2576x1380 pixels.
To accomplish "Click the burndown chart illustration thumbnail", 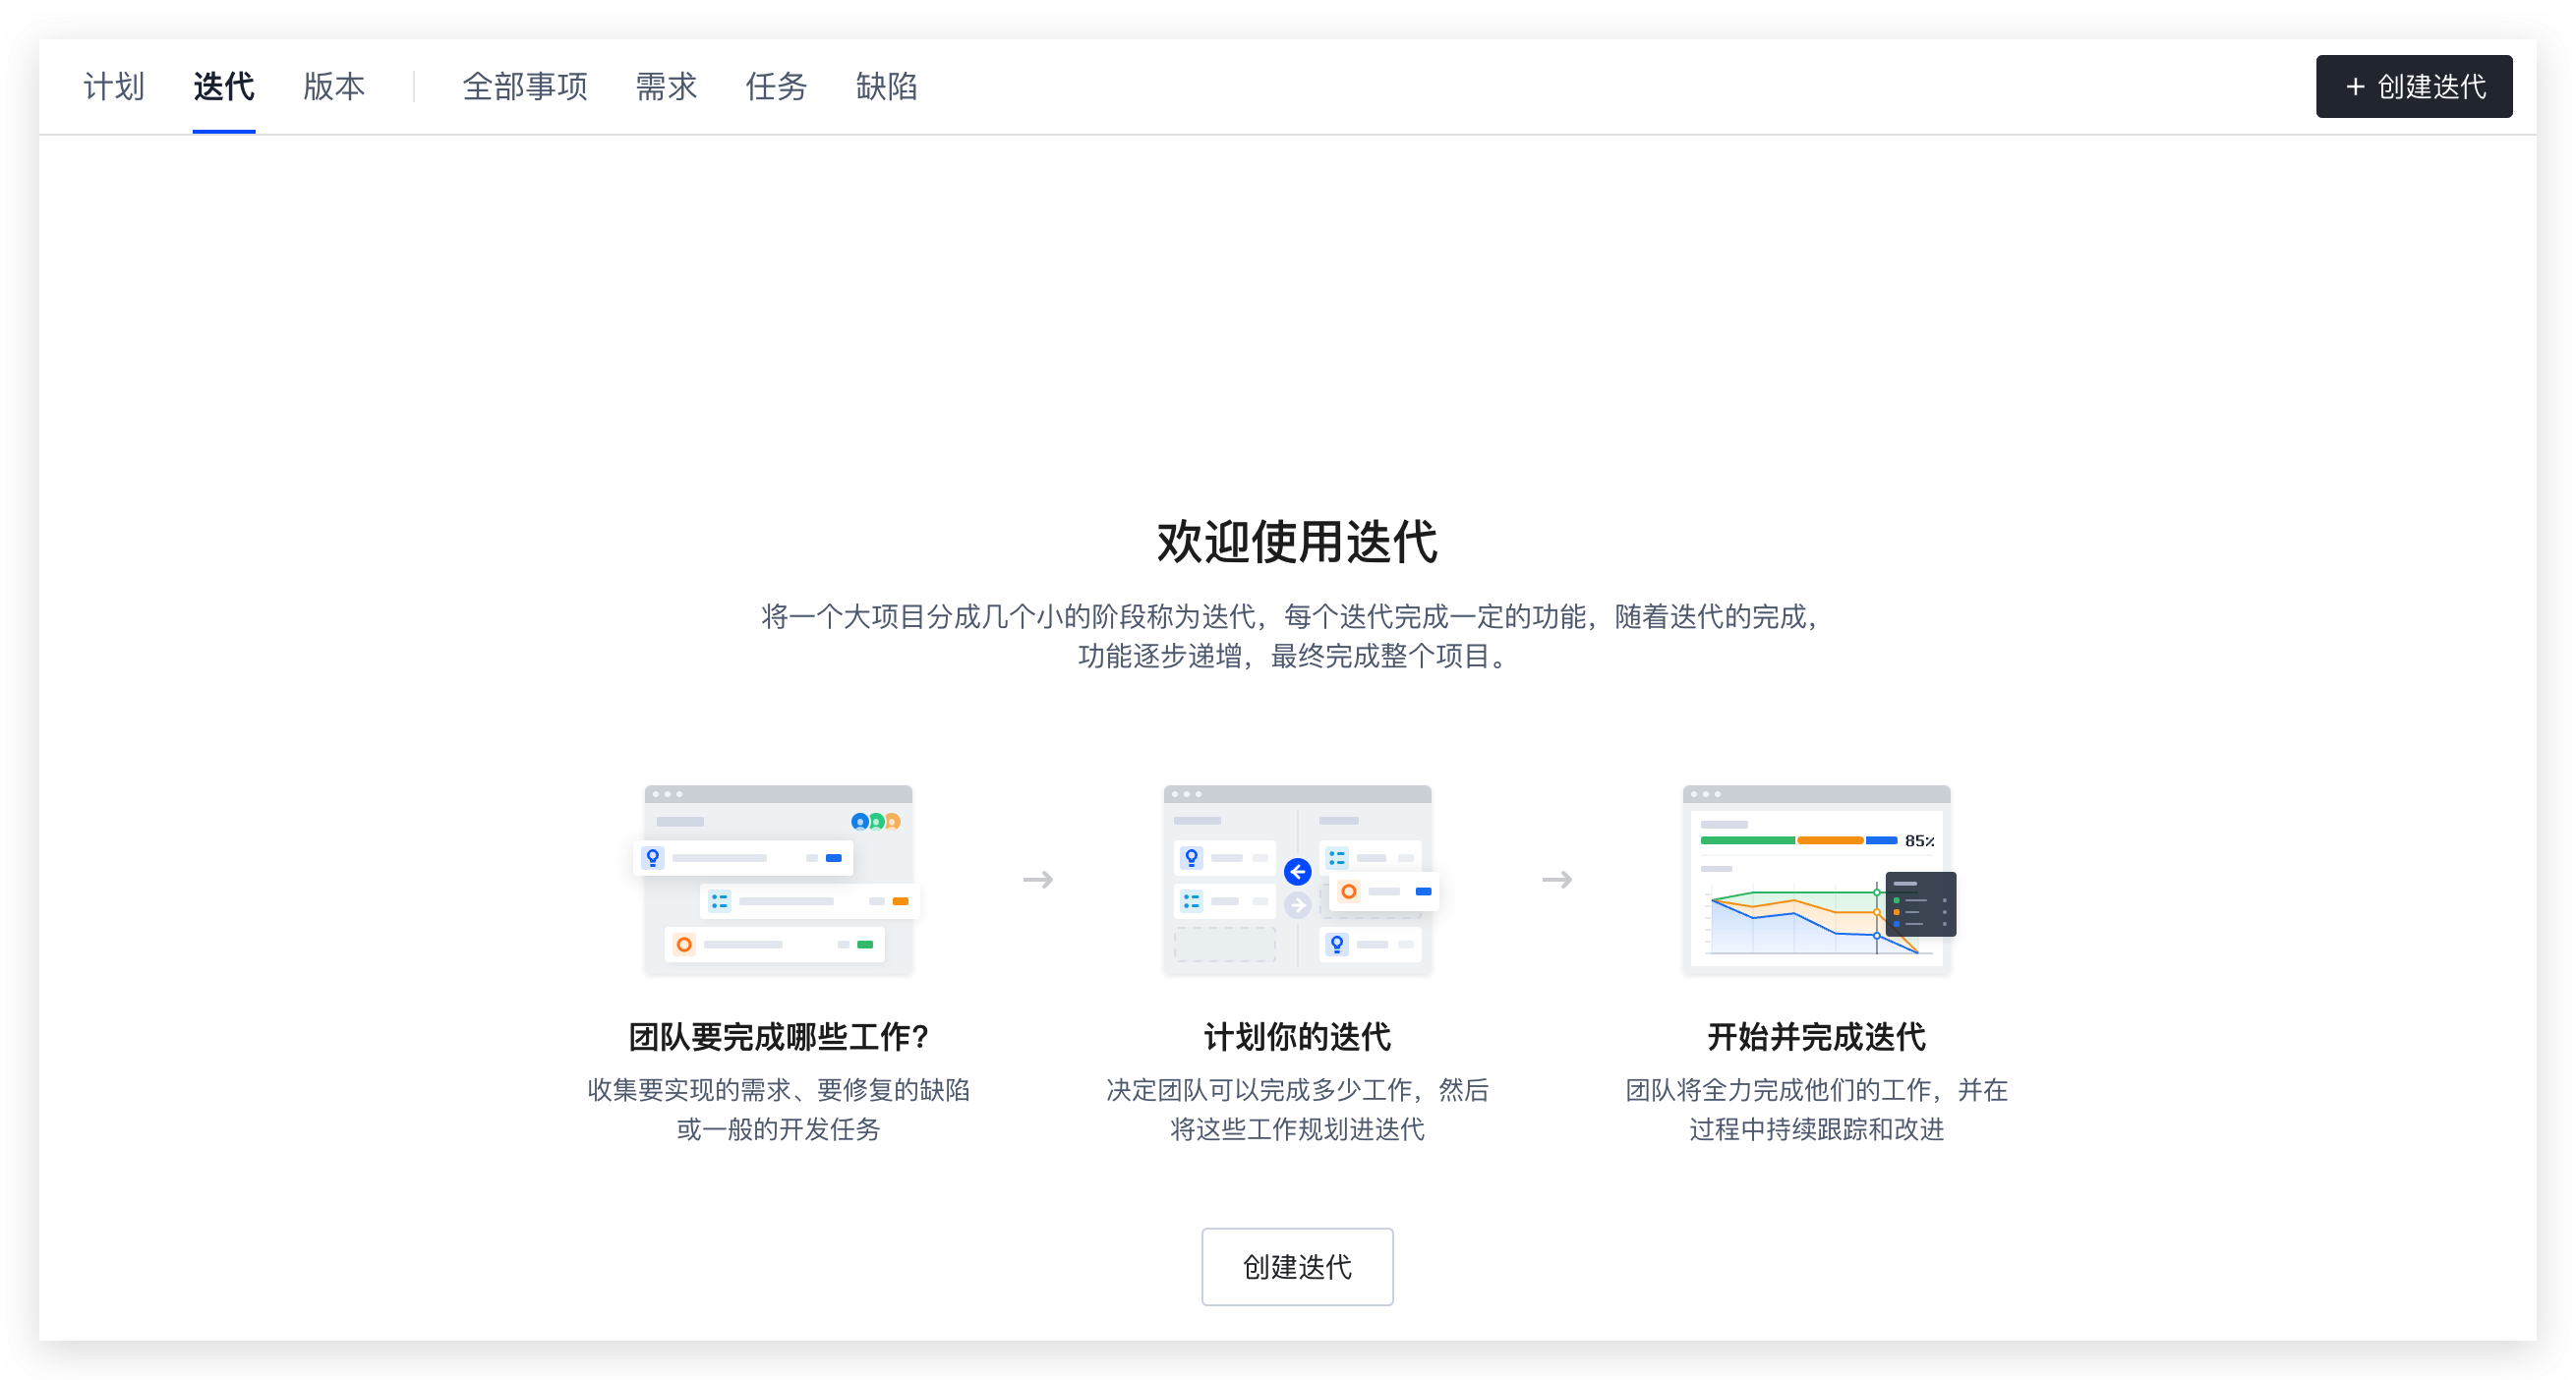I will pyautogui.click(x=1818, y=879).
